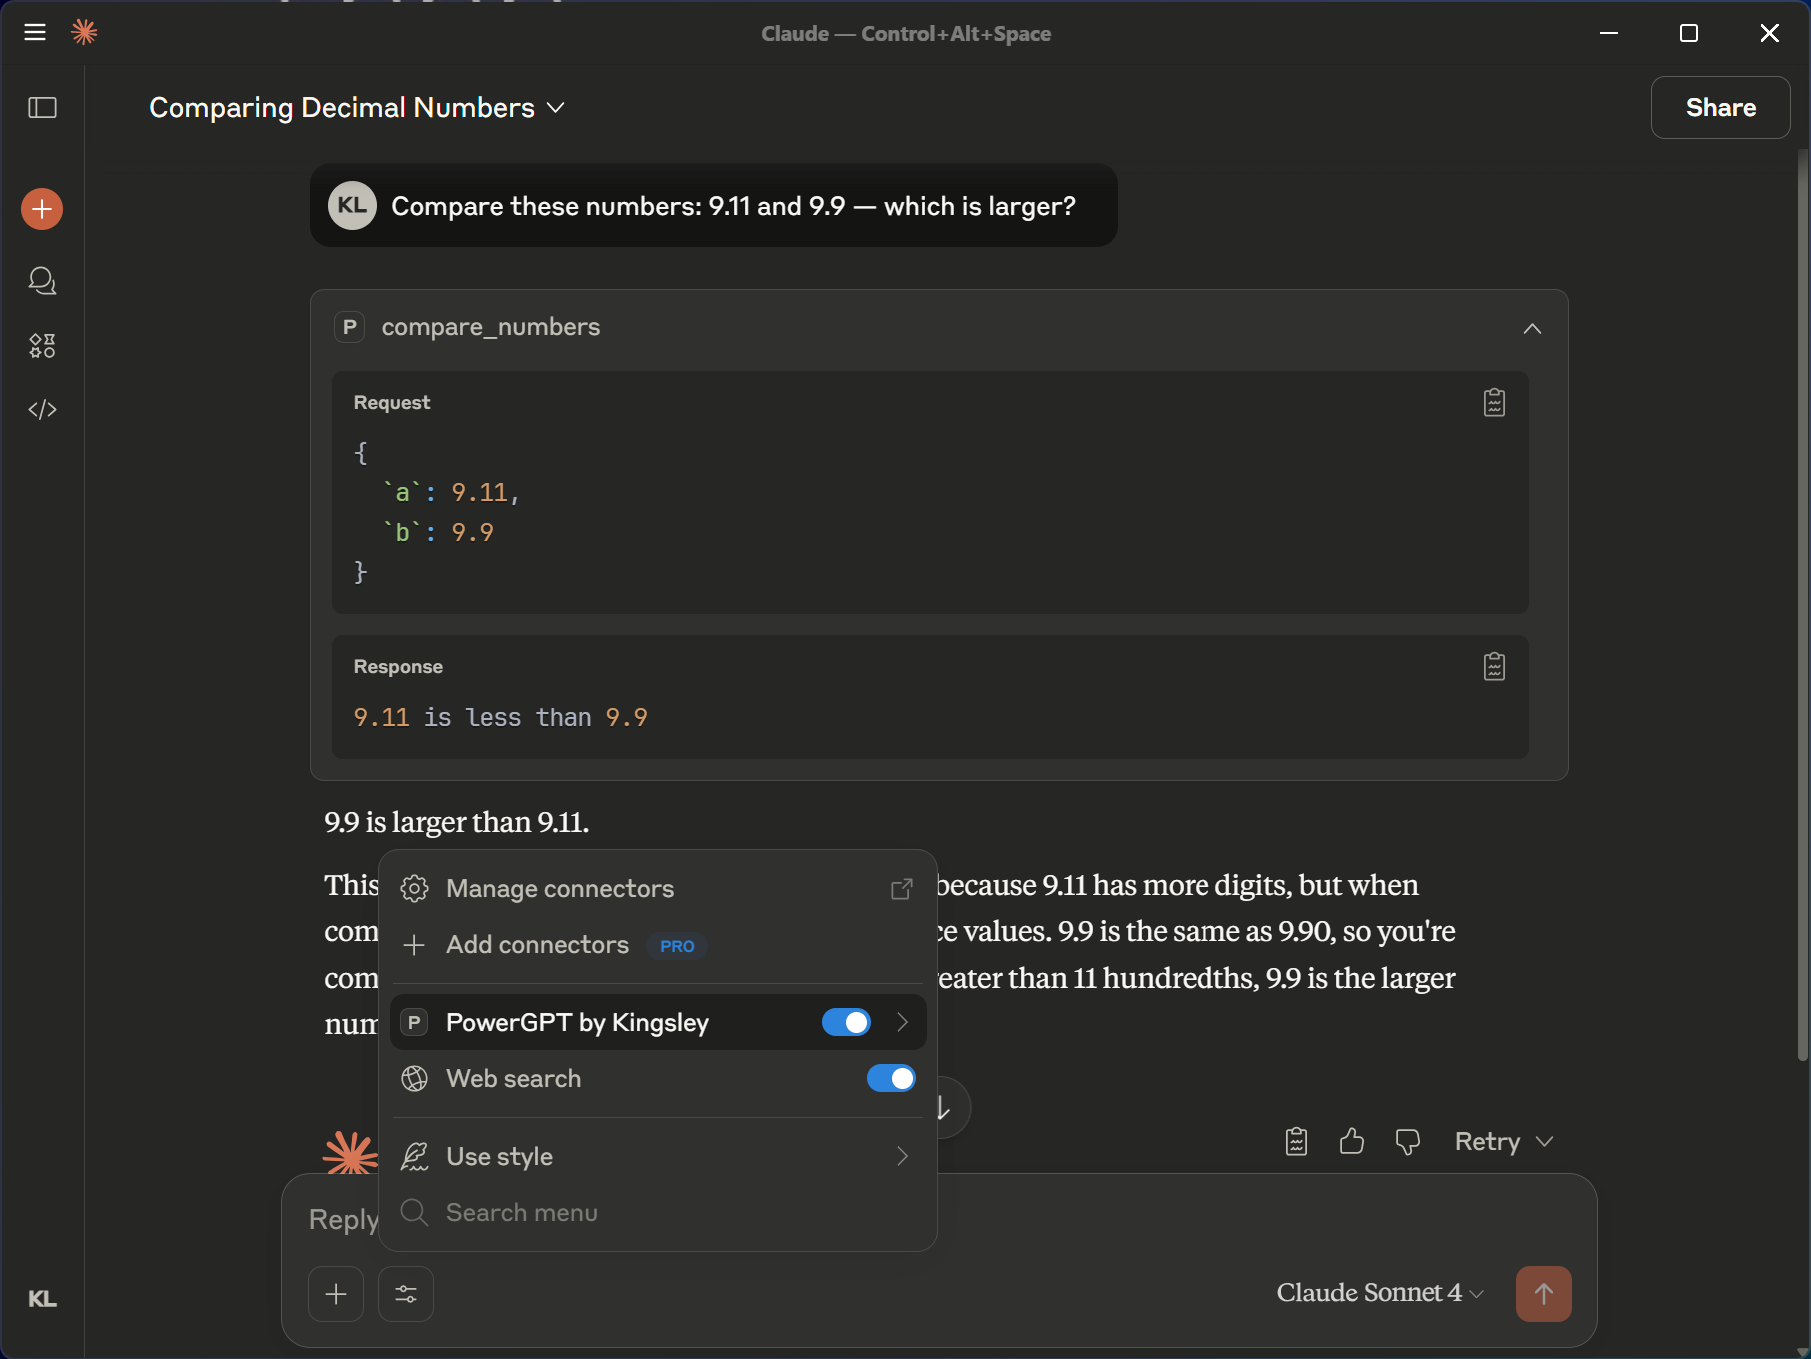Viewport: 1811px width, 1359px height.
Task: Click the Claude starburst logo in title bar
Action: pyautogui.click(x=84, y=33)
